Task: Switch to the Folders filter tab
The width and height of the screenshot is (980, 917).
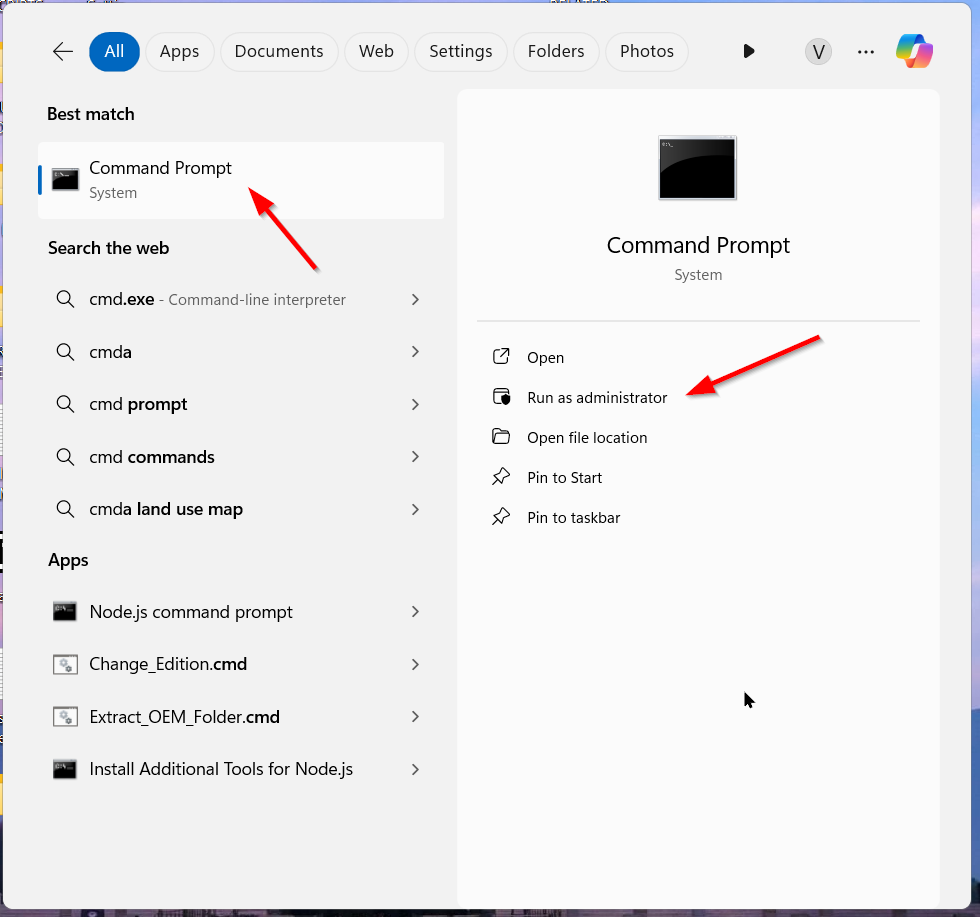Action: click(556, 51)
